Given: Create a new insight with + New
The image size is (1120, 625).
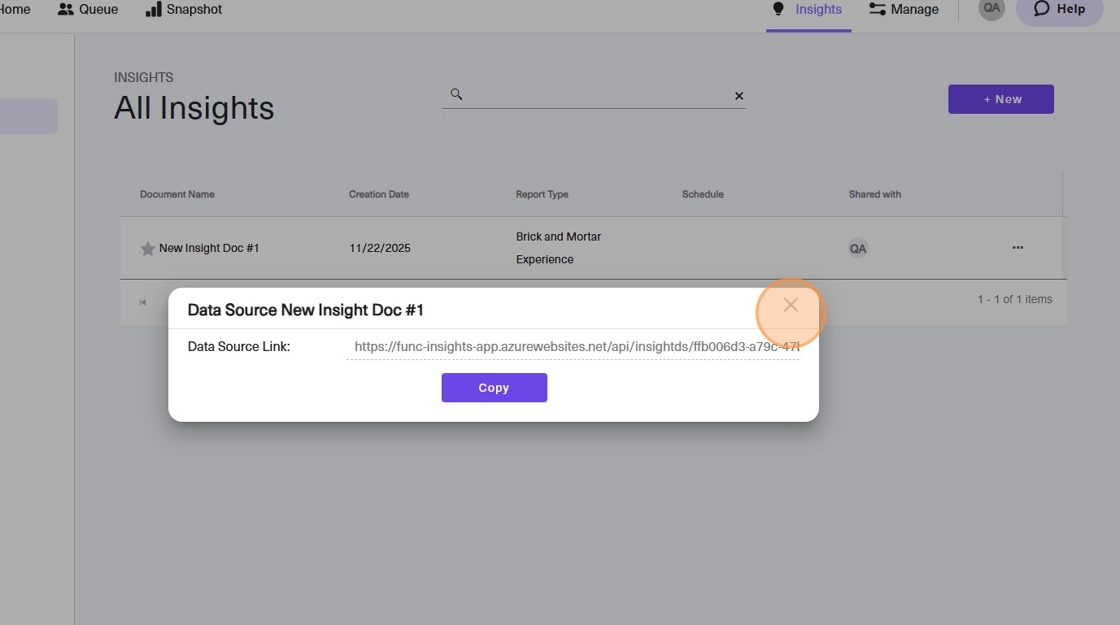Looking at the screenshot, I should coord(1001,99).
